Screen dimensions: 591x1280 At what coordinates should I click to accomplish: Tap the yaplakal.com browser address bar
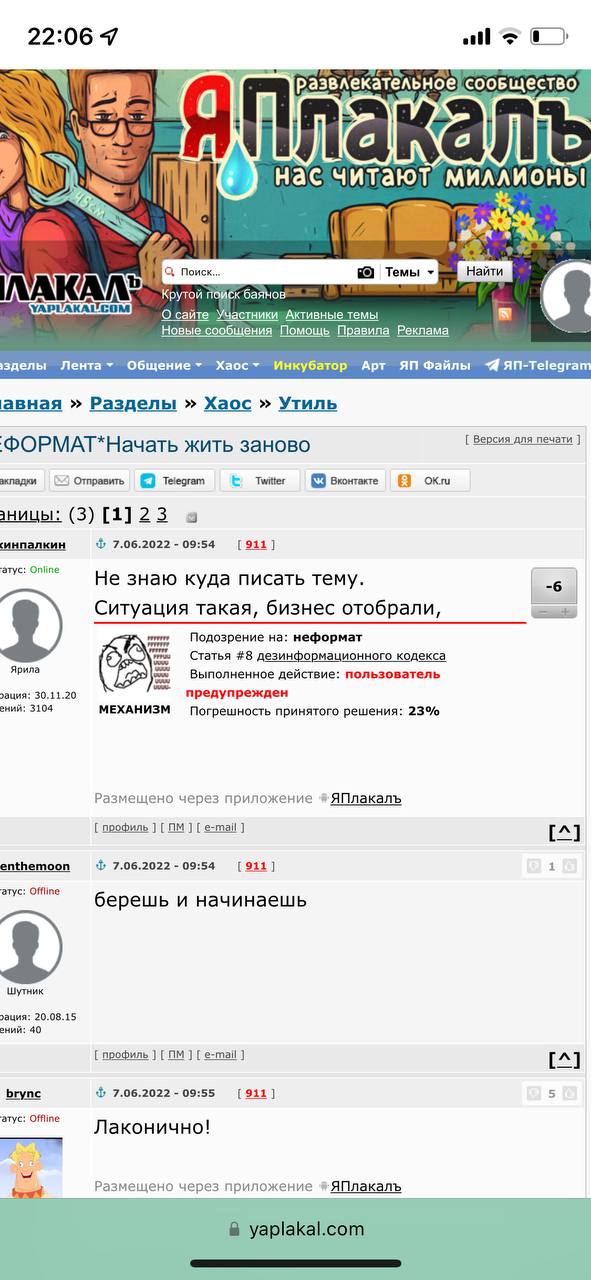pyautogui.click(x=295, y=1229)
